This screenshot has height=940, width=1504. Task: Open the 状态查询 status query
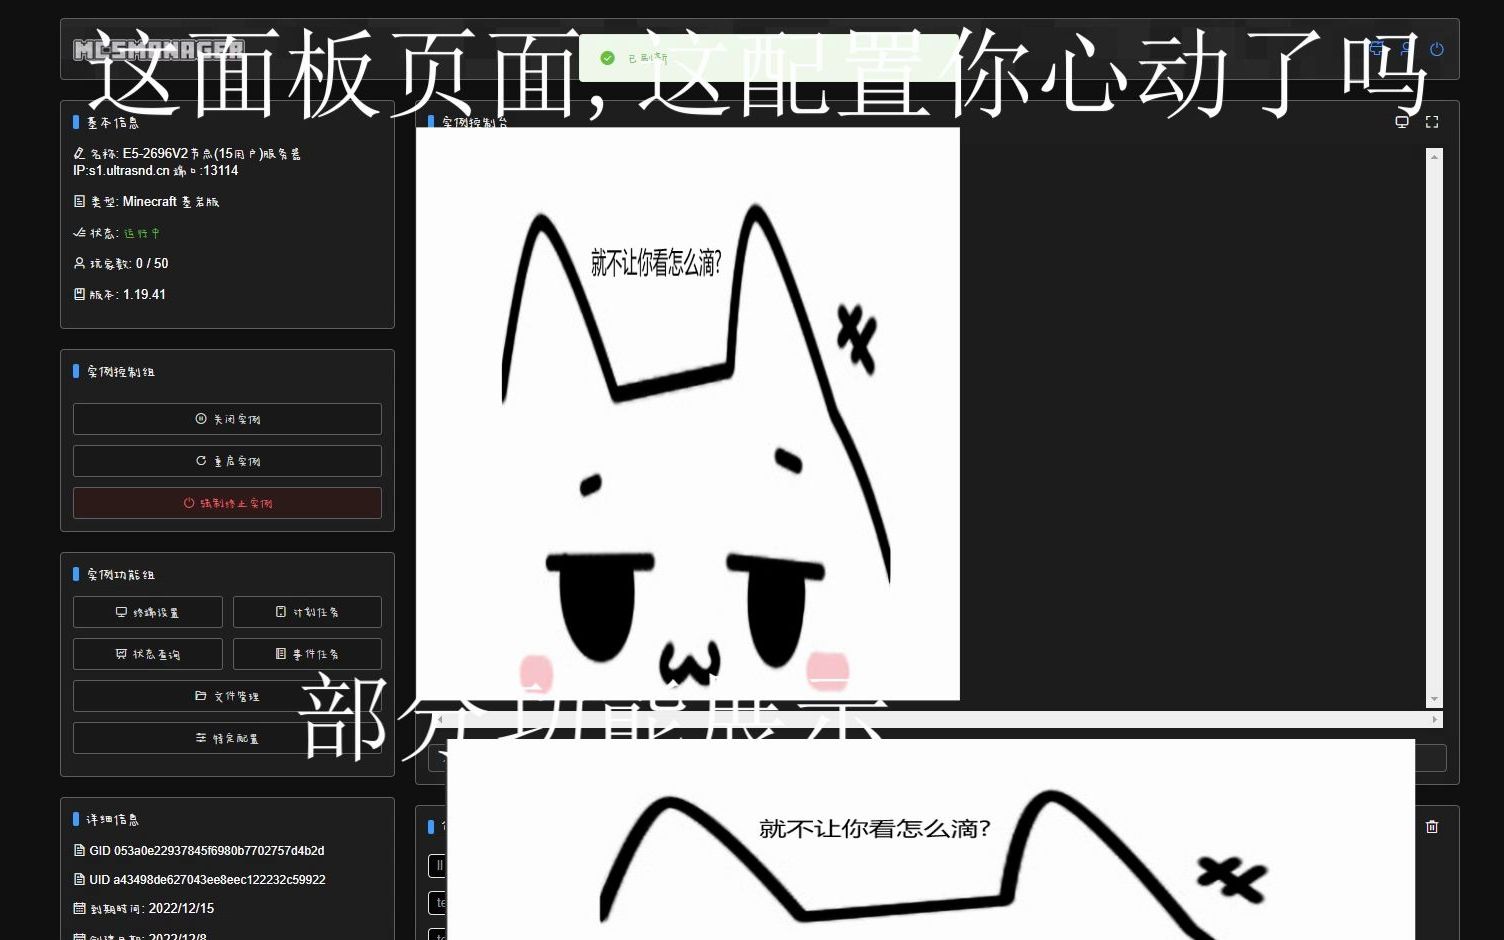[148, 654]
